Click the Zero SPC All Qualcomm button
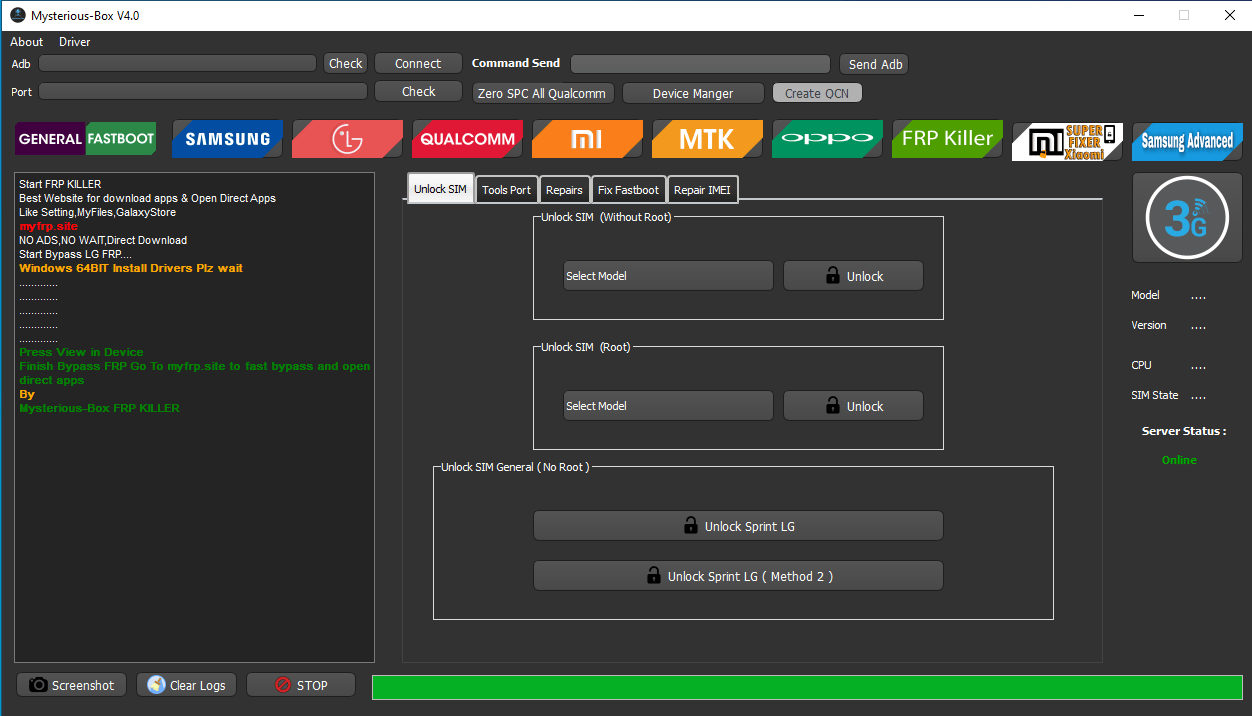Screen dimensions: 1252x716 pos(543,92)
